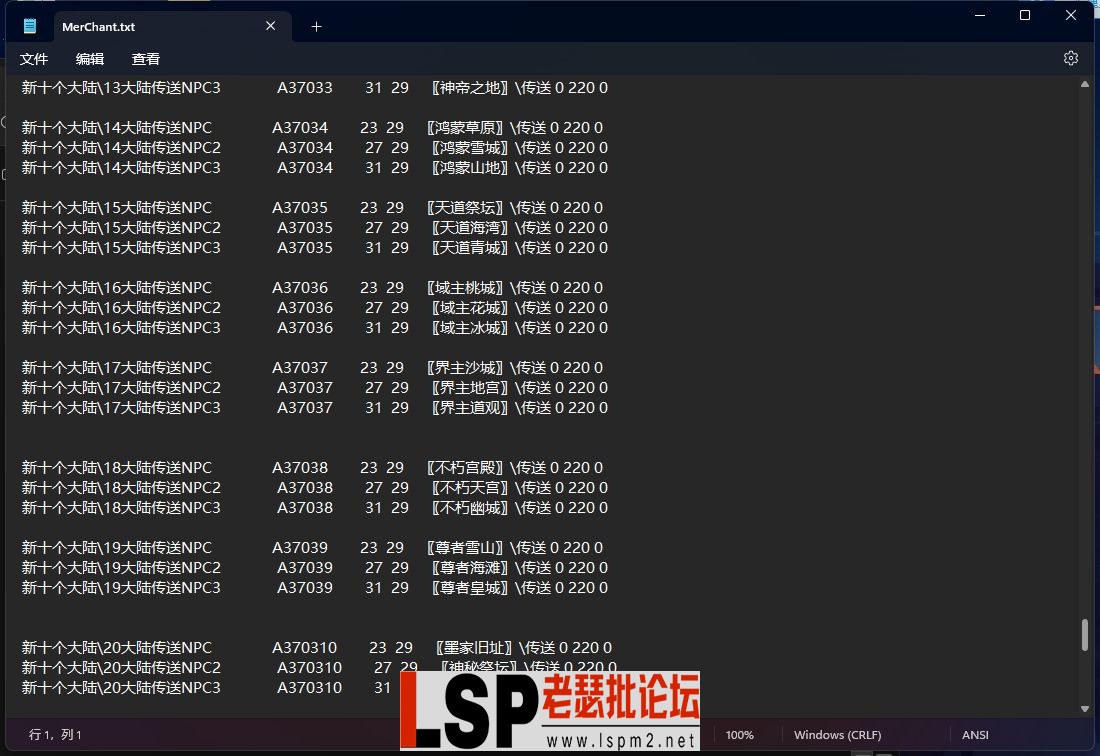
Task: Open the 编辑 menu
Action: coord(90,59)
